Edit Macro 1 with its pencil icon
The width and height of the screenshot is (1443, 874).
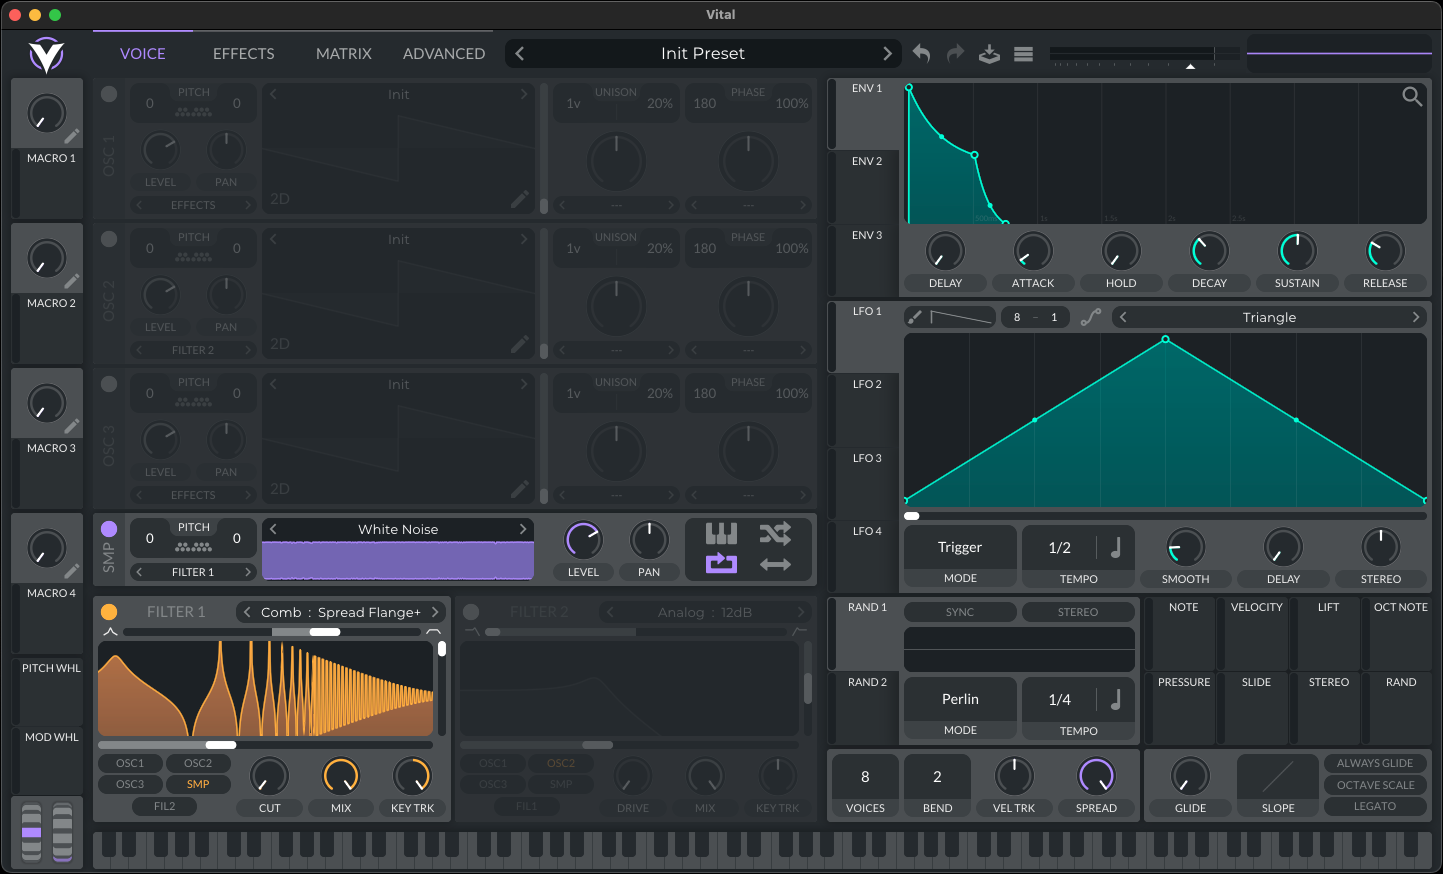(72, 136)
